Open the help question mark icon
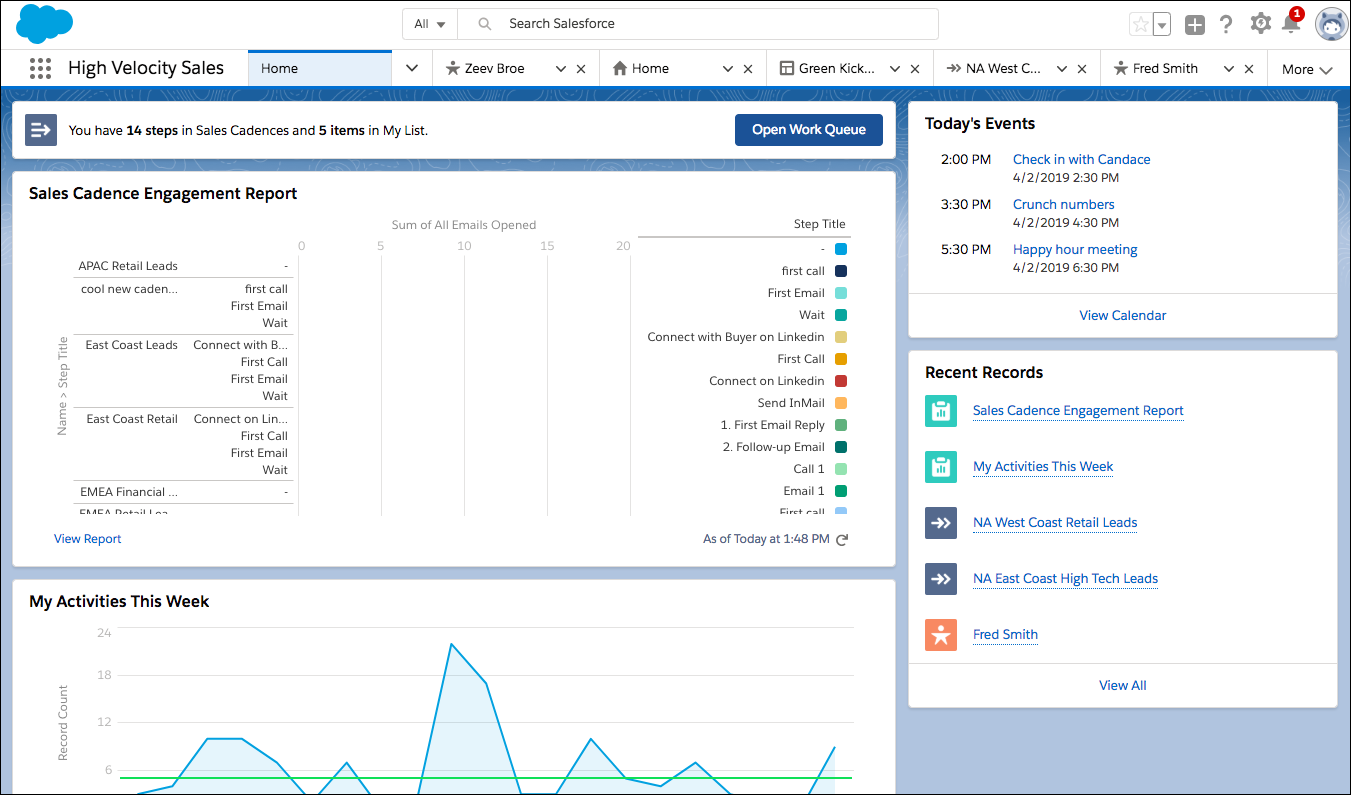The width and height of the screenshot is (1351, 795). [1226, 24]
